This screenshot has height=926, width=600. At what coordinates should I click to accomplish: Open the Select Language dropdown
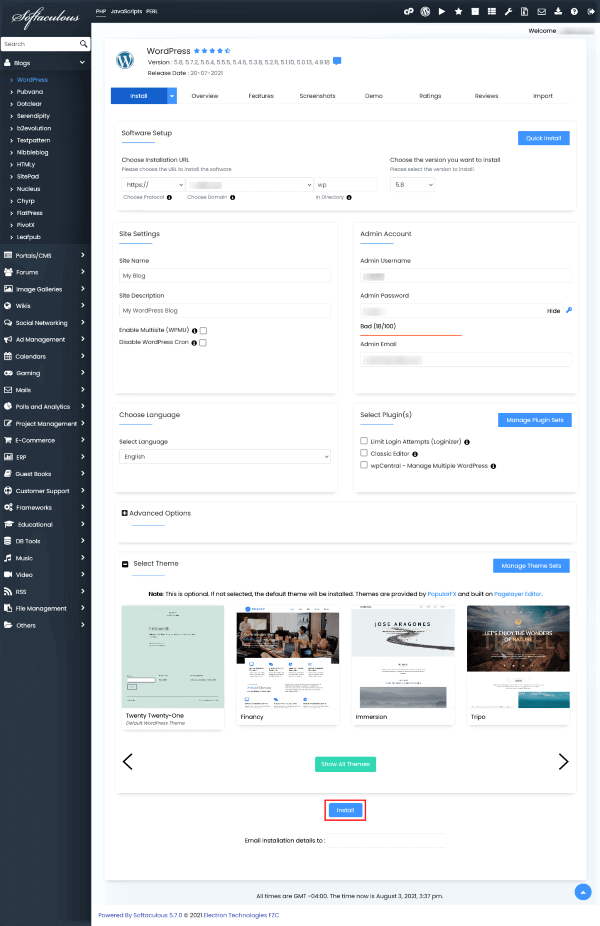click(x=224, y=456)
